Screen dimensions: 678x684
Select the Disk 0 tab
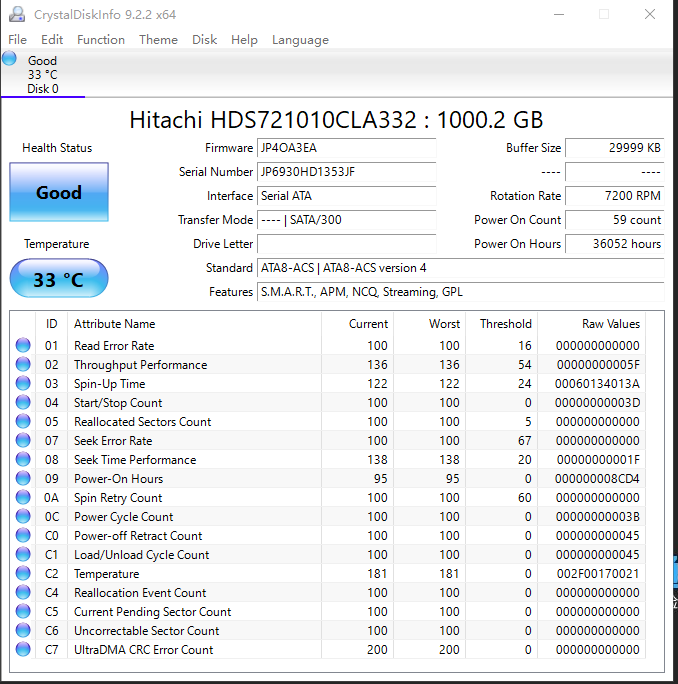pos(43,74)
